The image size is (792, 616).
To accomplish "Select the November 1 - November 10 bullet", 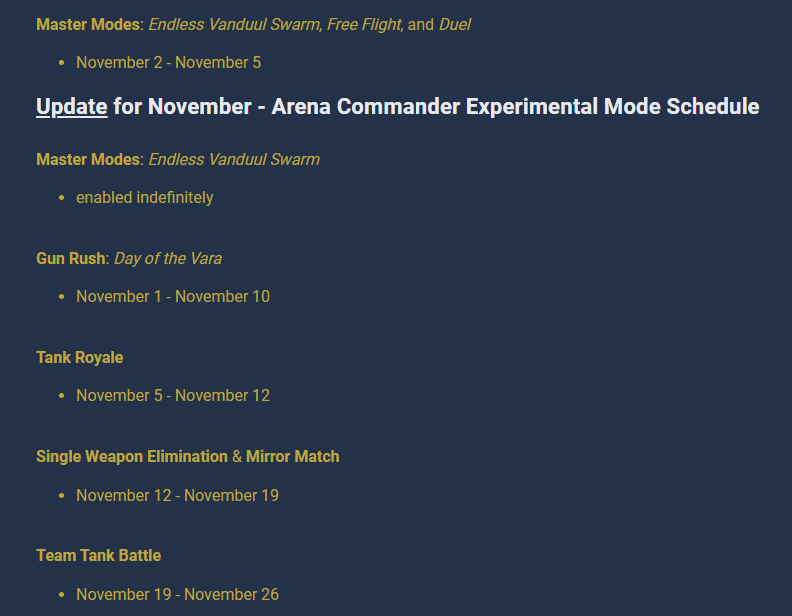I will click(172, 296).
